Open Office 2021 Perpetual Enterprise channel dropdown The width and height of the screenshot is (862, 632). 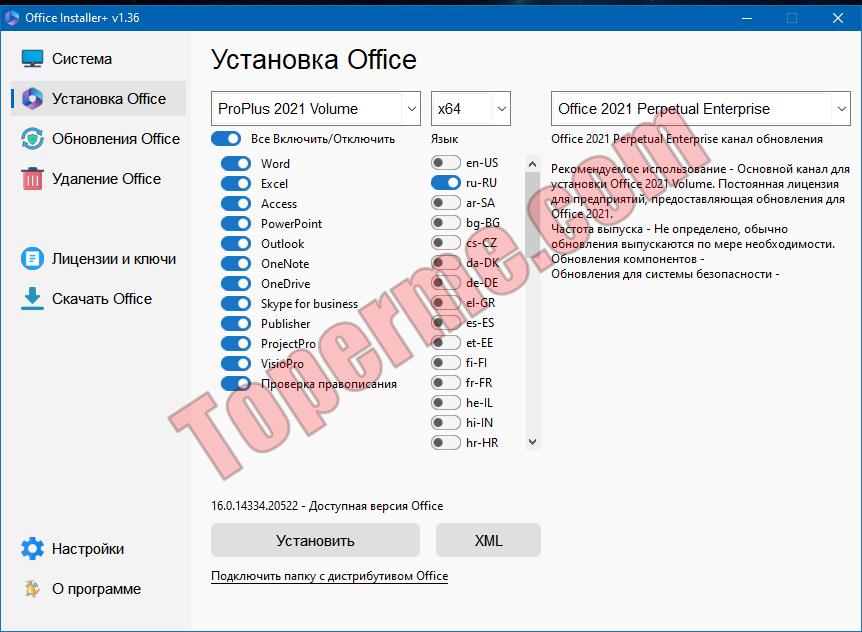pos(701,109)
